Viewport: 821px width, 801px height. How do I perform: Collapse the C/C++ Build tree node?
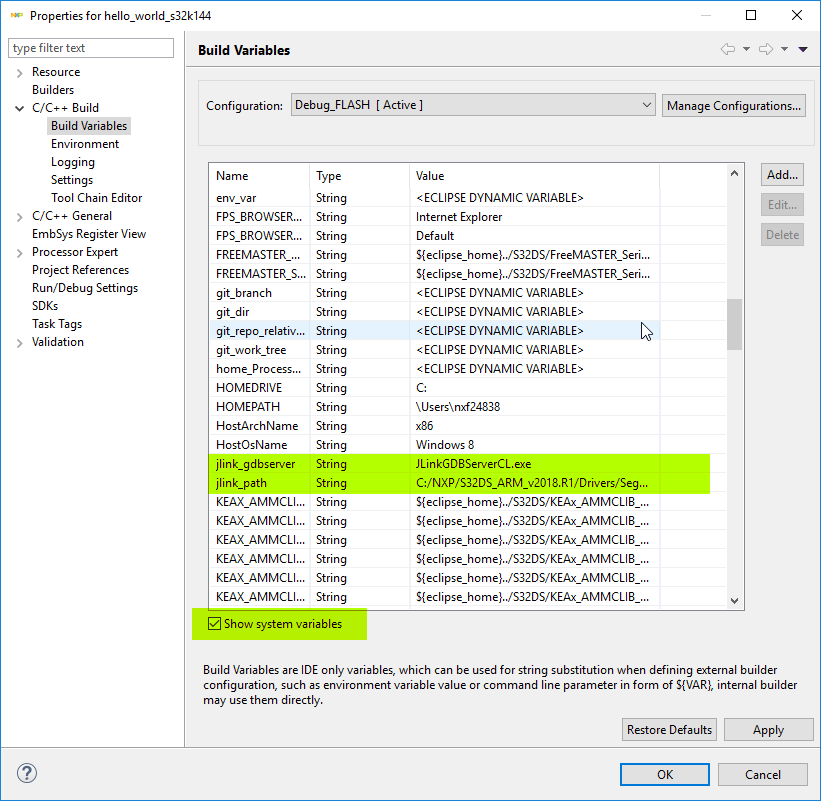(x=19, y=108)
